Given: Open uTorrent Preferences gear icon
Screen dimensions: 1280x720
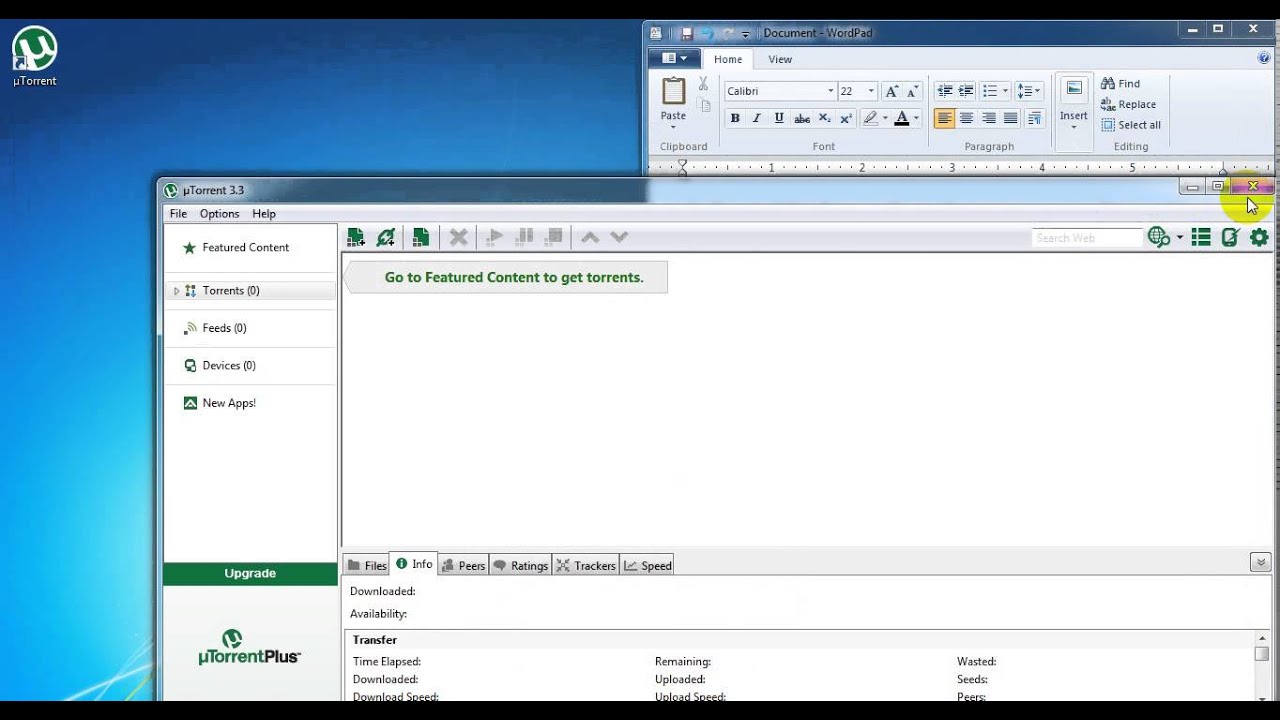Looking at the screenshot, I should pyautogui.click(x=1259, y=237).
